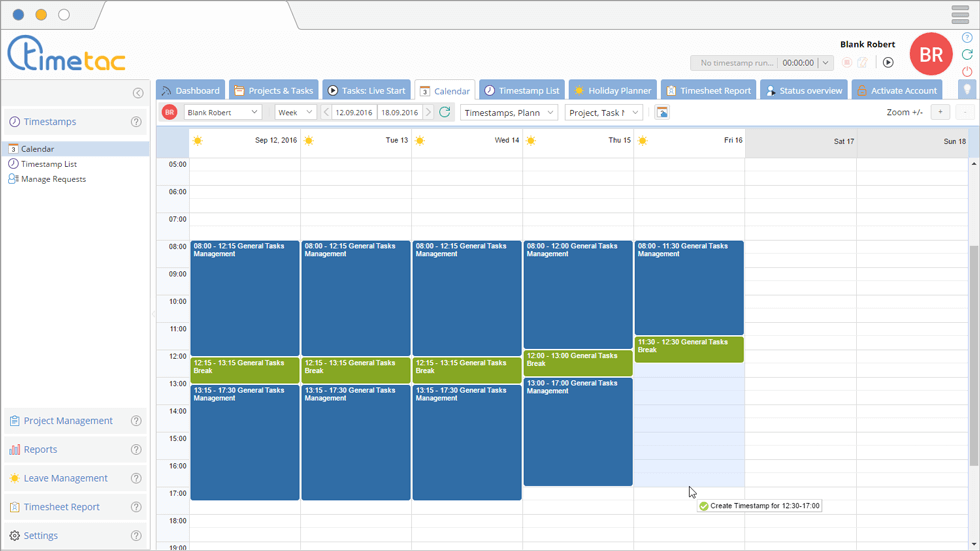Screen dimensions: 980x551
Task: Open the Blank Robert user dropdown
Action: 222,112
